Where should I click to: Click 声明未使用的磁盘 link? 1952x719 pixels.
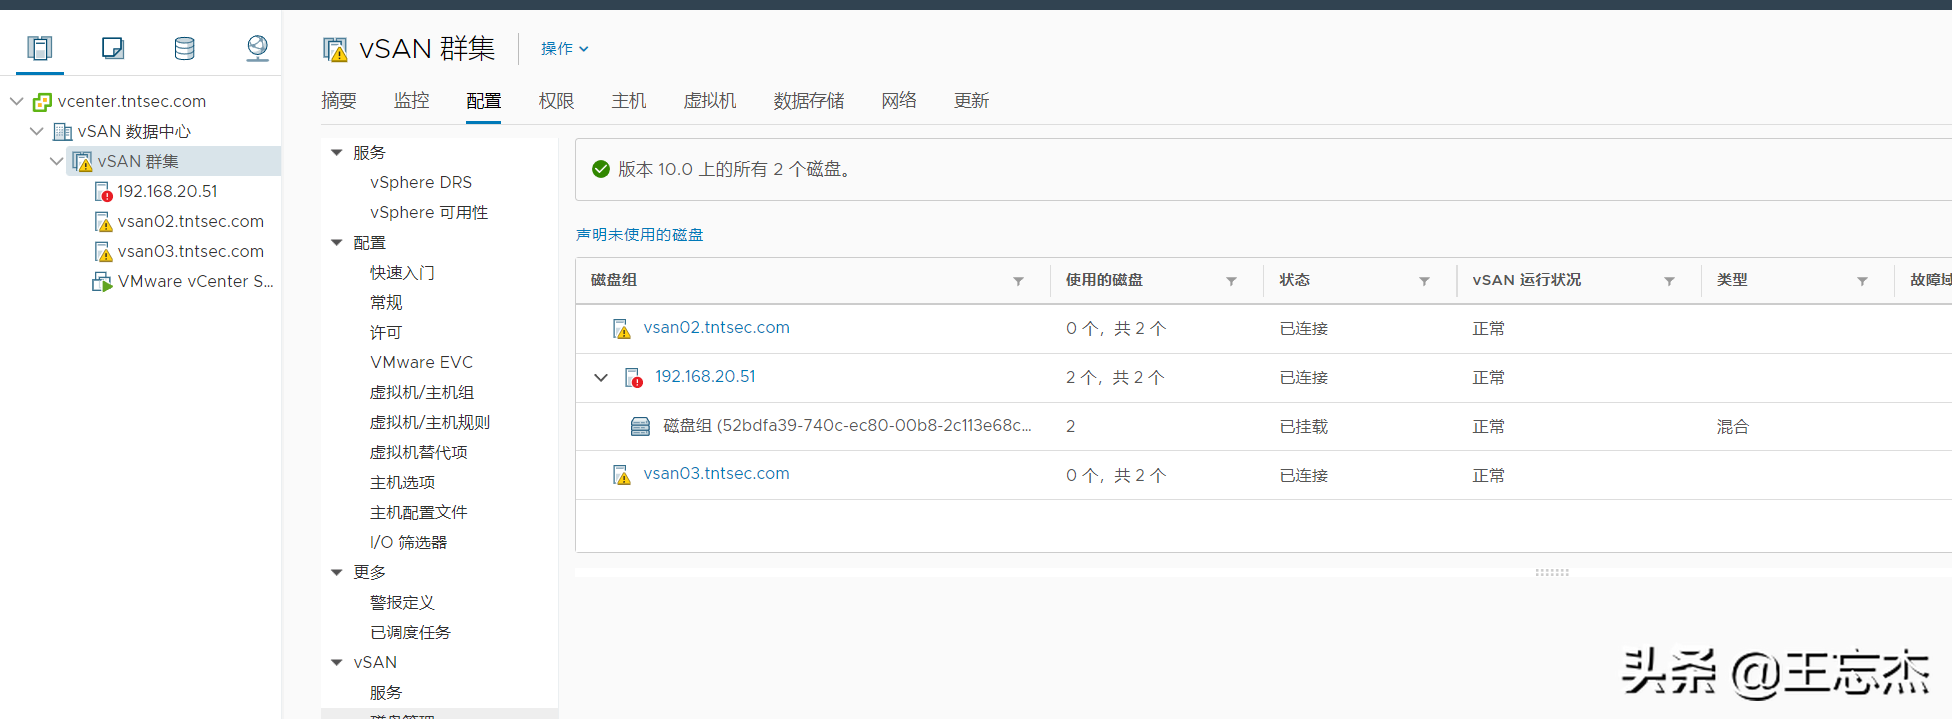point(640,234)
